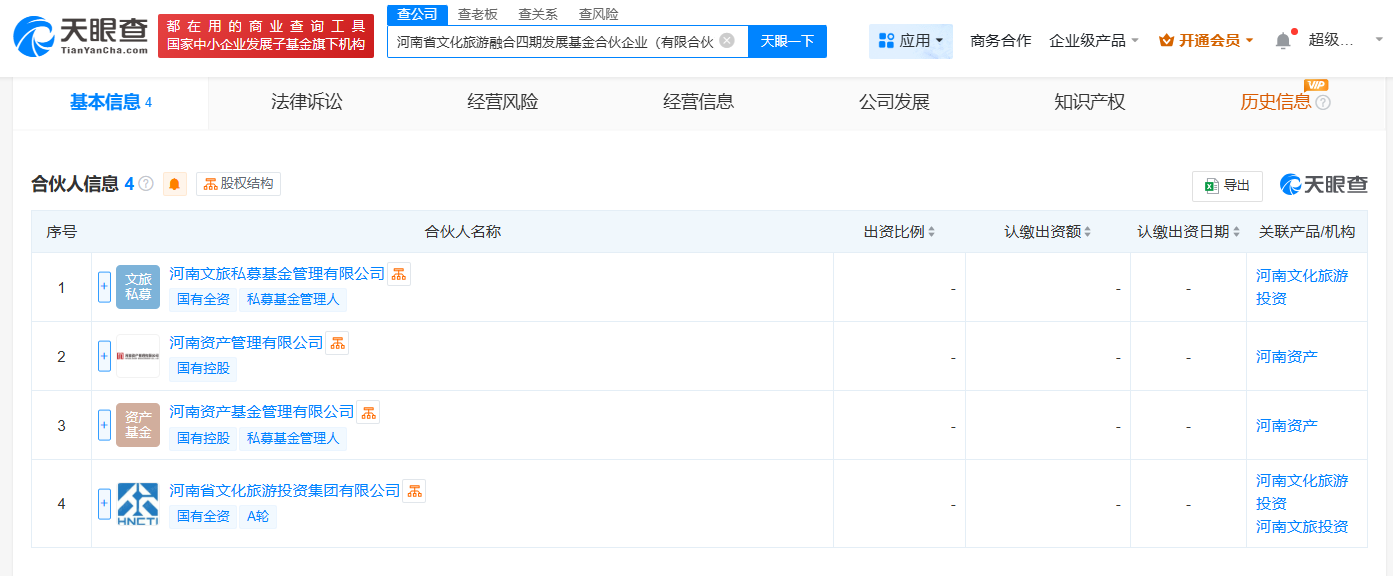Click equity structure icon beside 河南资产管理有限公司
1393x576 pixels.
click(x=337, y=343)
